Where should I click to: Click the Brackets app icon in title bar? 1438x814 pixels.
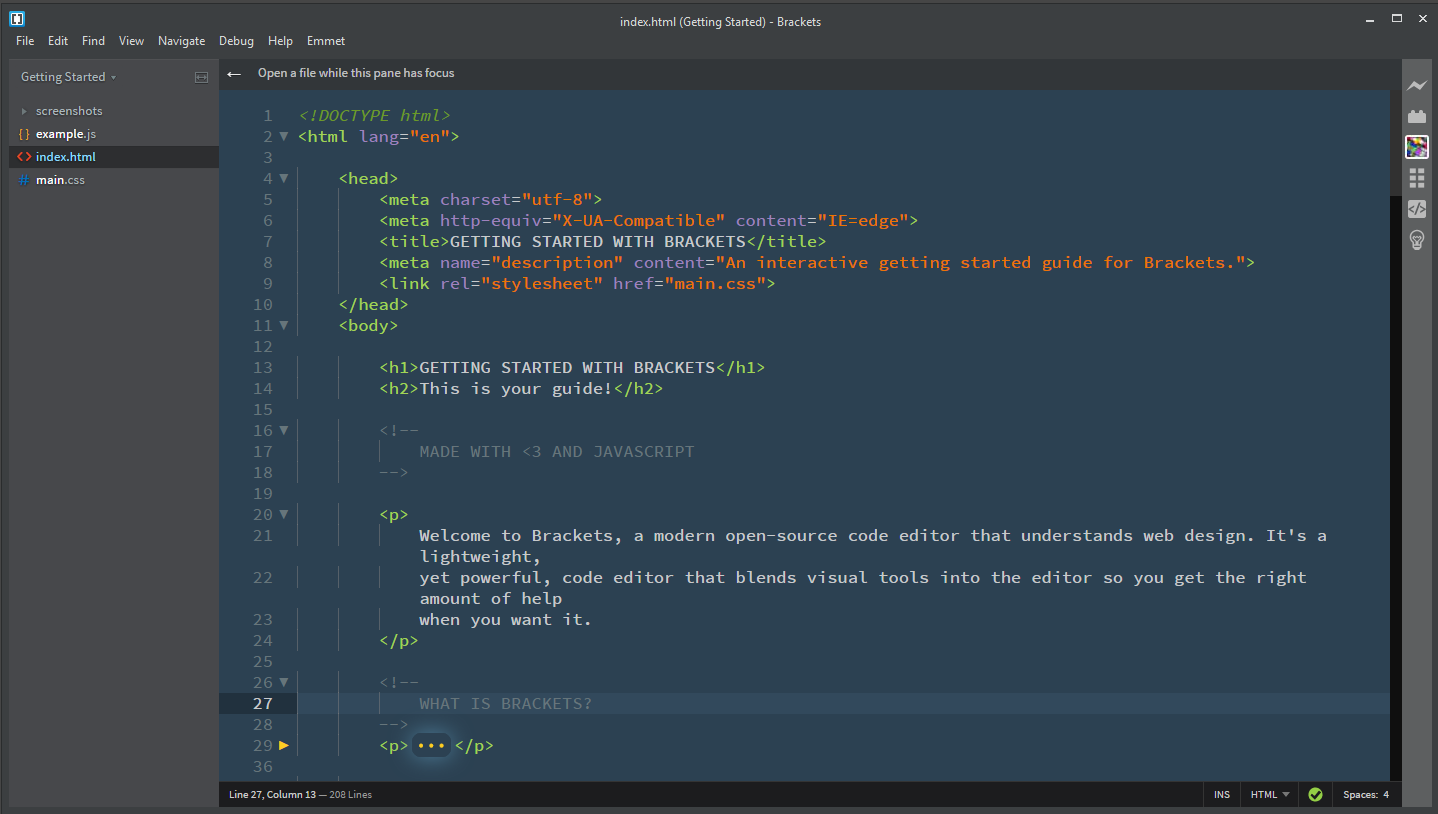(17, 18)
